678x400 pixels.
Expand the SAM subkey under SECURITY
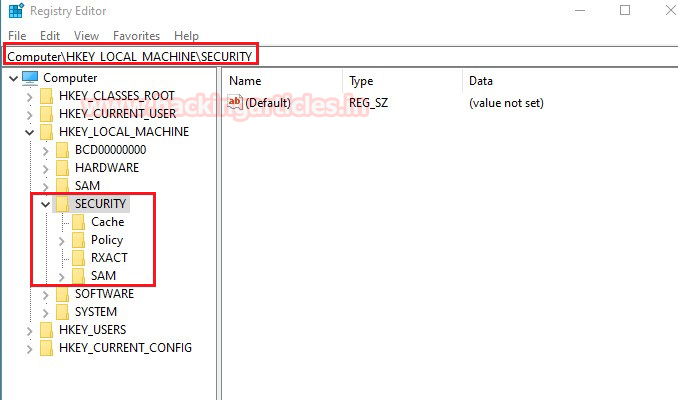coord(61,277)
